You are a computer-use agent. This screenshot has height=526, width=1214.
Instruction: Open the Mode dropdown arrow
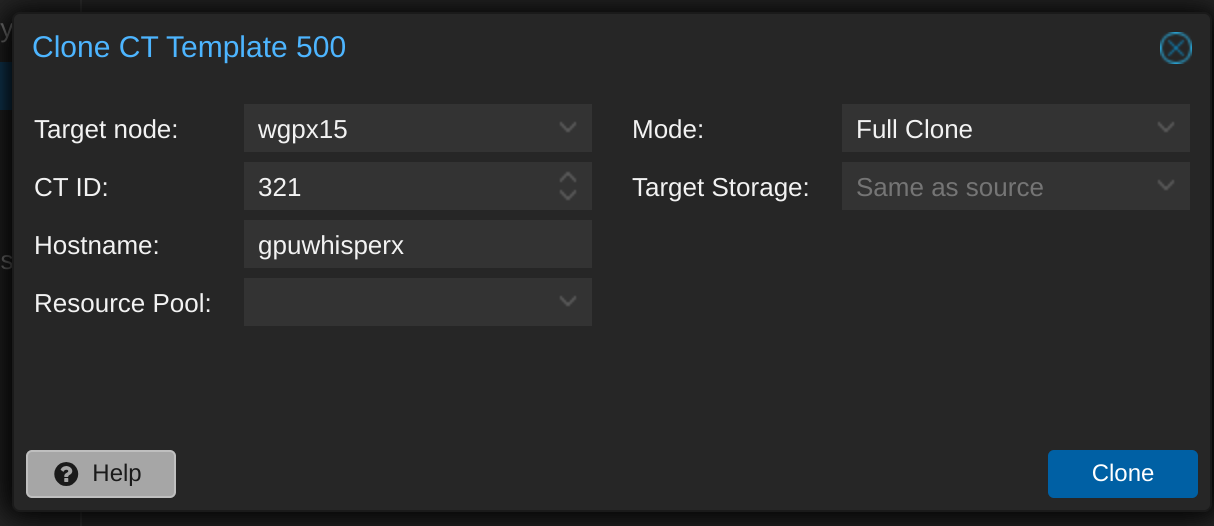pyautogui.click(x=1166, y=128)
